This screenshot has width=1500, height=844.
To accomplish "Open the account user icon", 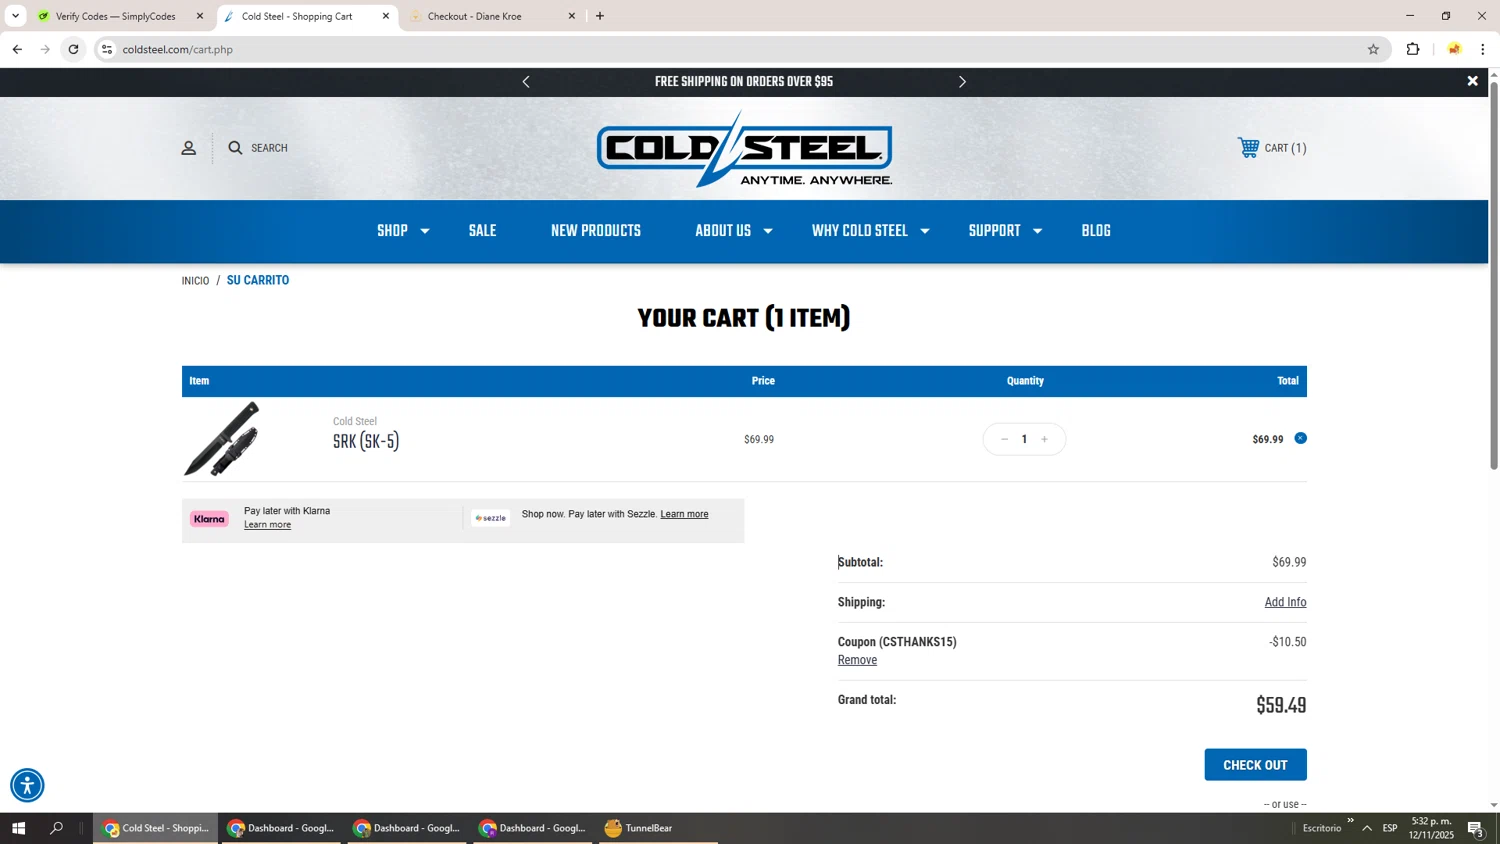I will pyautogui.click(x=188, y=148).
